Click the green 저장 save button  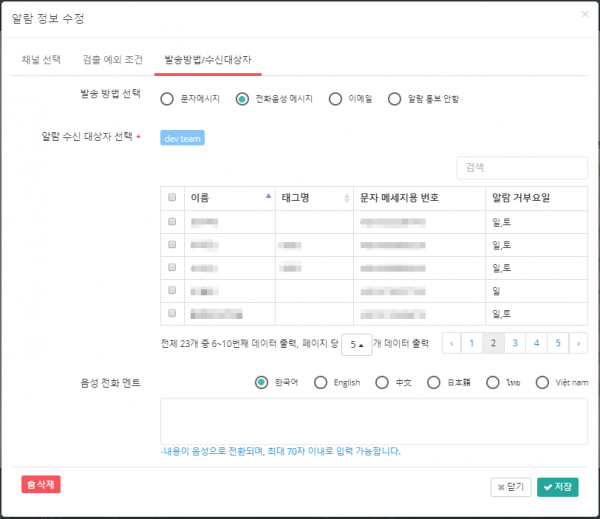pyautogui.click(x=558, y=487)
